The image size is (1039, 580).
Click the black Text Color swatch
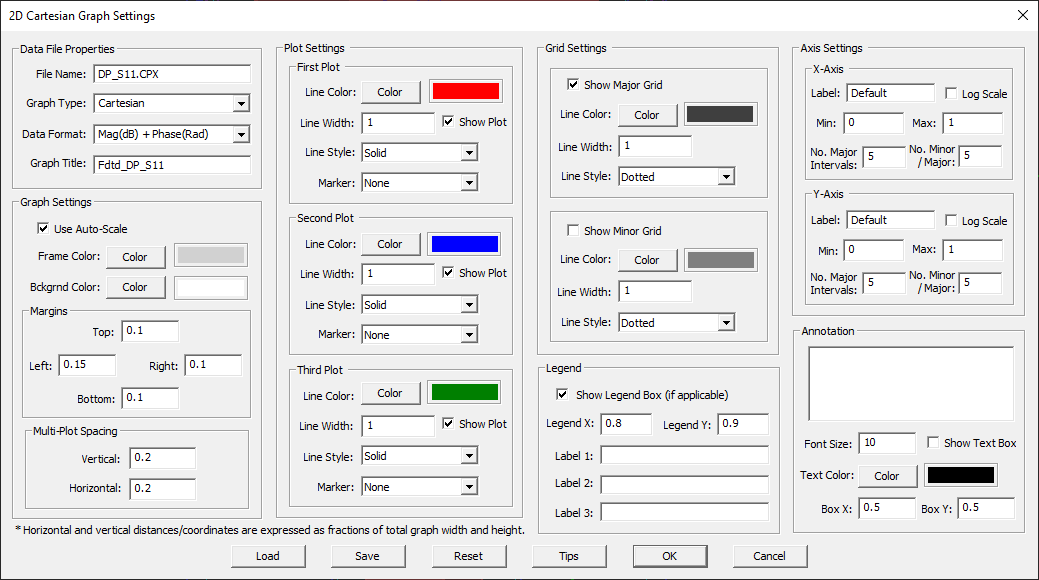[x=961, y=476]
